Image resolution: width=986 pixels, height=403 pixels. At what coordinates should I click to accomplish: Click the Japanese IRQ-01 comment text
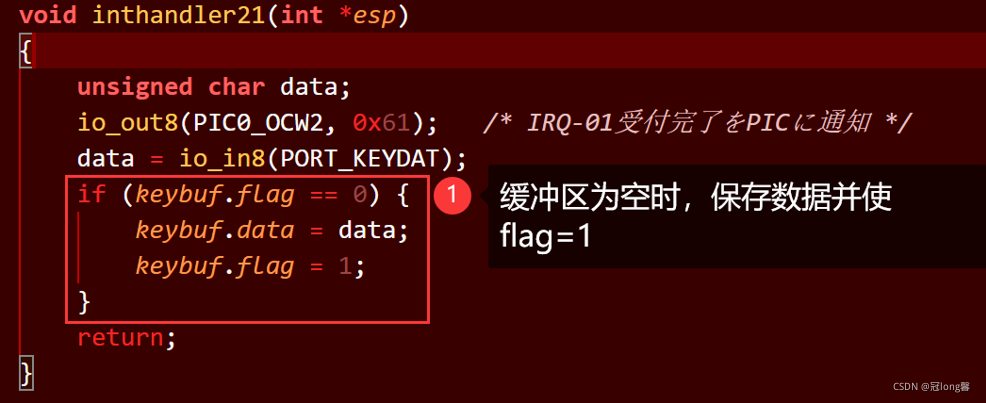click(696, 123)
